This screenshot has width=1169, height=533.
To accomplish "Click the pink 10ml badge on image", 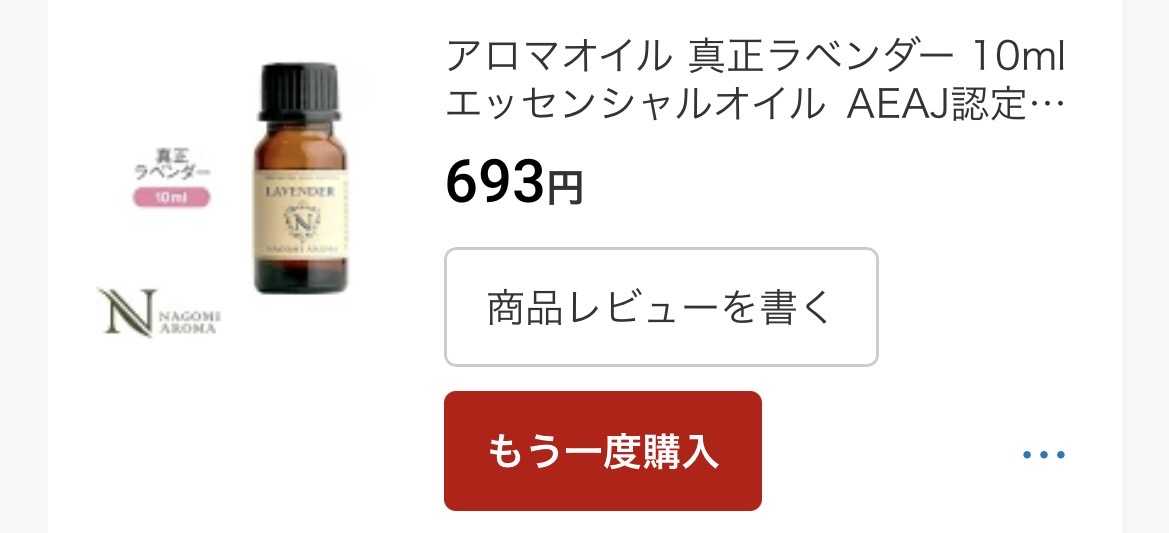I will point(171,198).
